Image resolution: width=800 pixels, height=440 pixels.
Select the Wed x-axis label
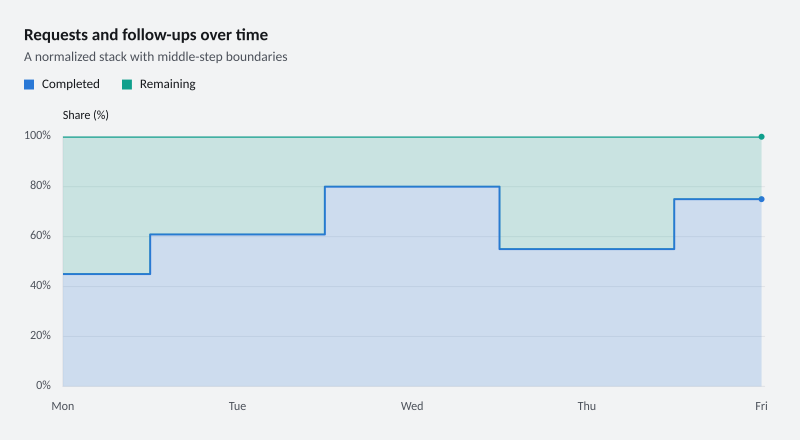[x=412, y=406]
